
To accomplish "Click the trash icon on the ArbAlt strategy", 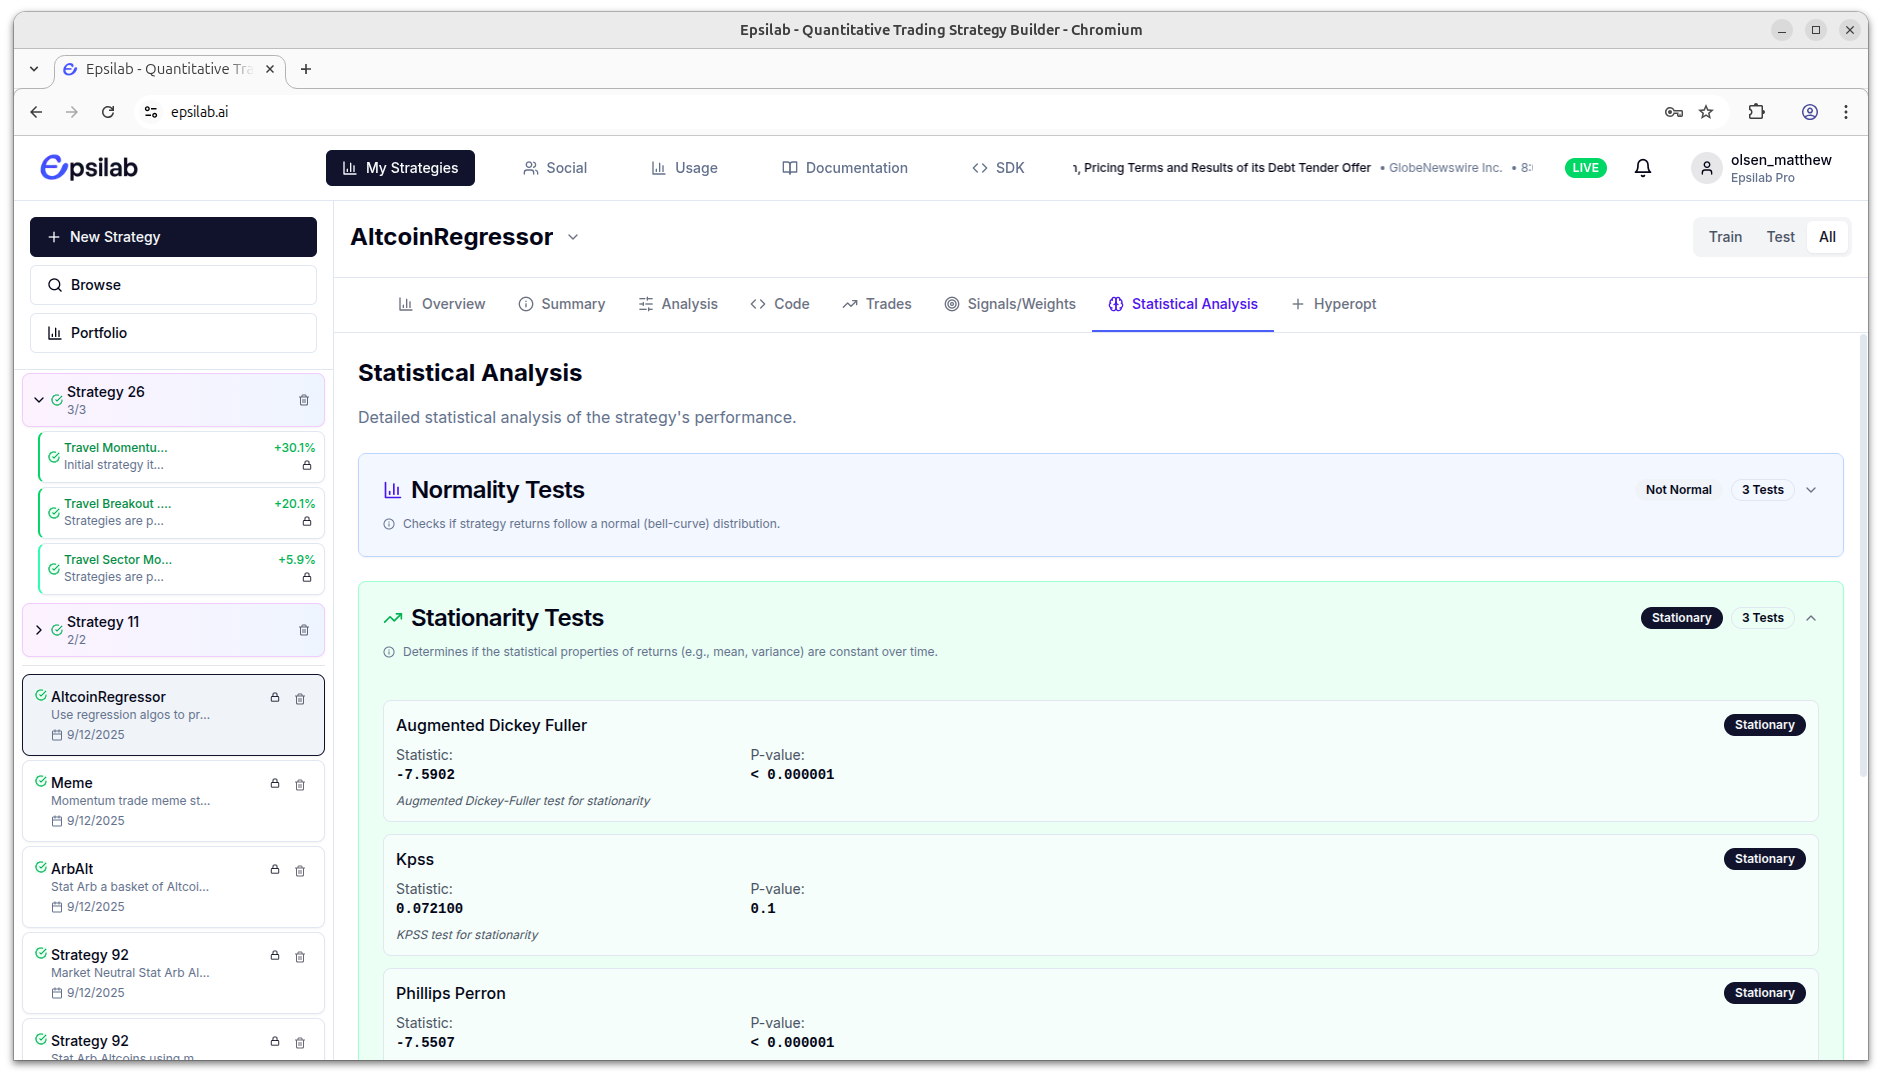I will click(x=300, y=871).
